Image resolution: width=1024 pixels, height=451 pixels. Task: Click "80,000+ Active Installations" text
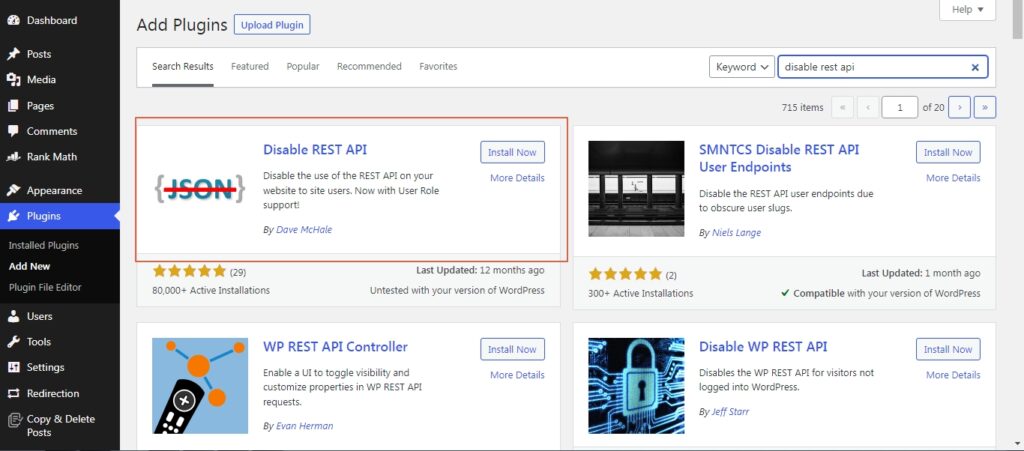click(211, 290)
